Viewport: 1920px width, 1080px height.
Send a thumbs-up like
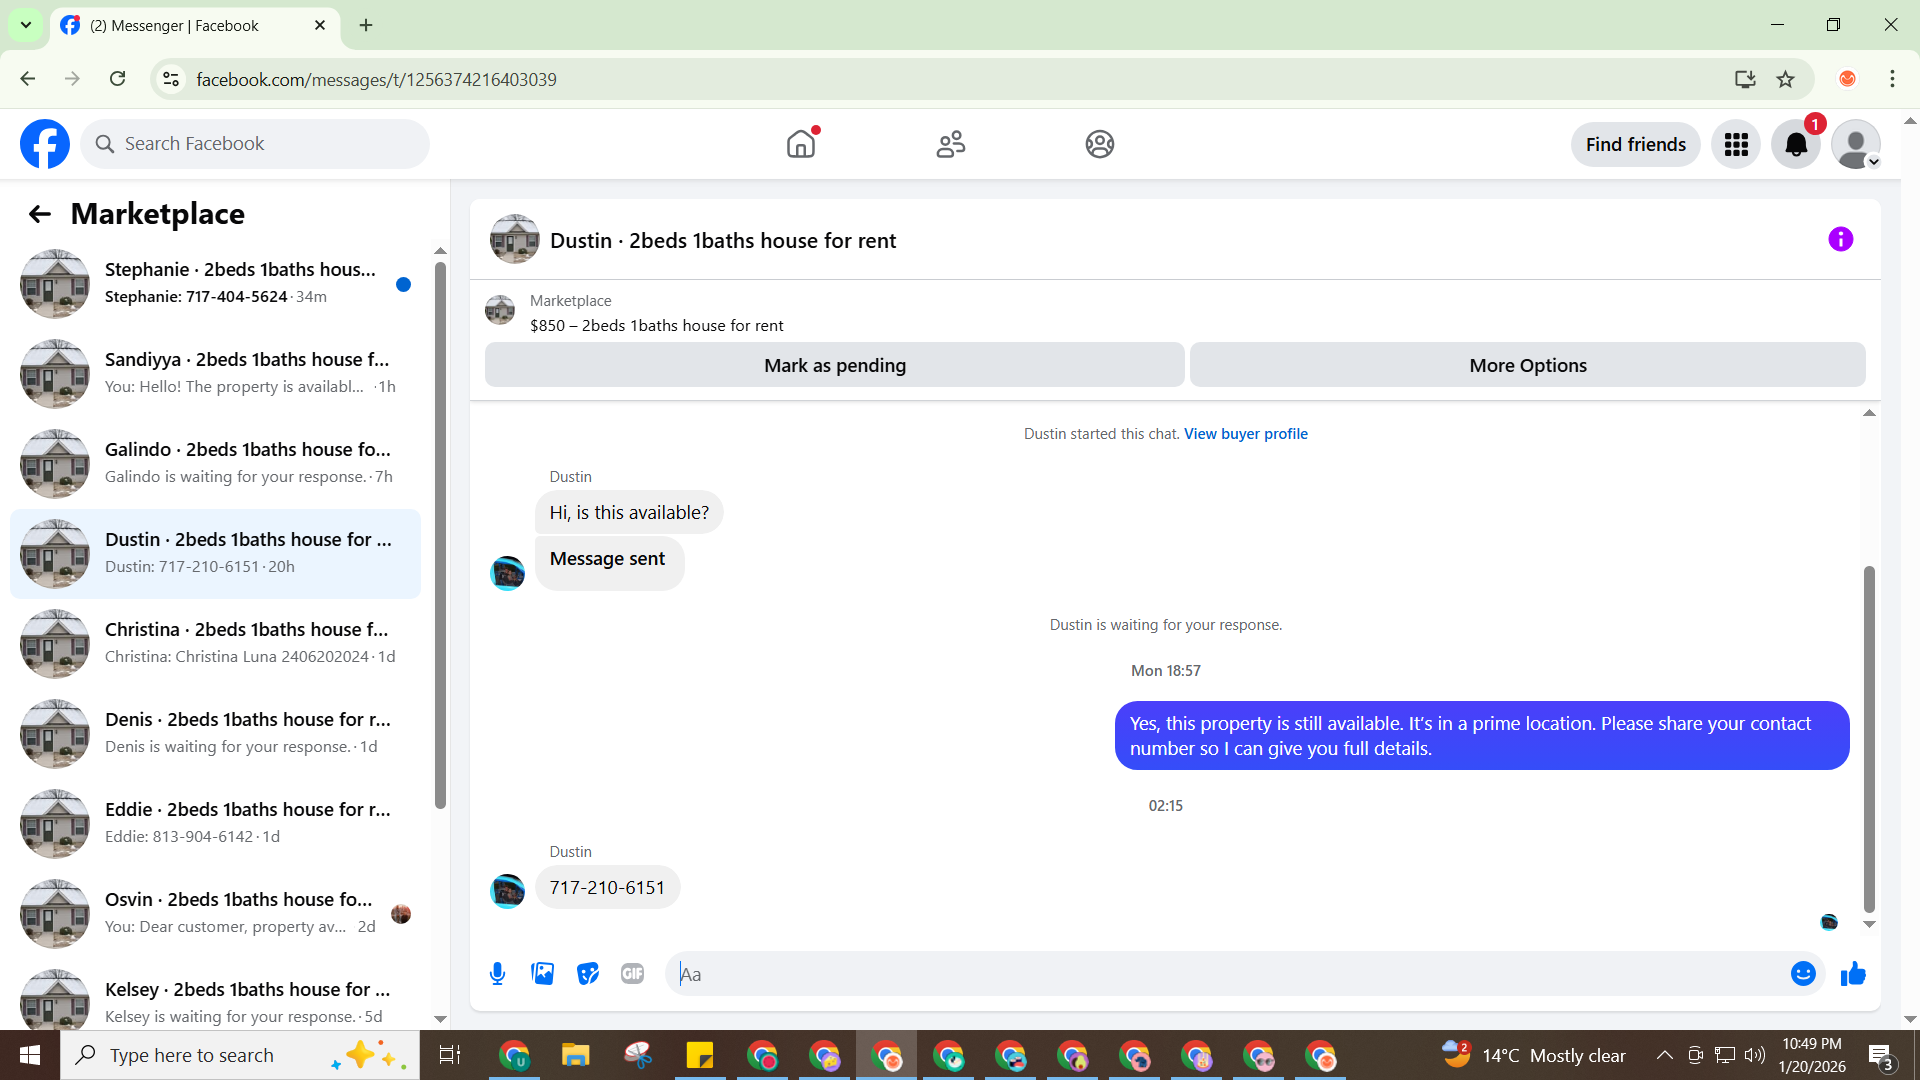click(1853, 974)
